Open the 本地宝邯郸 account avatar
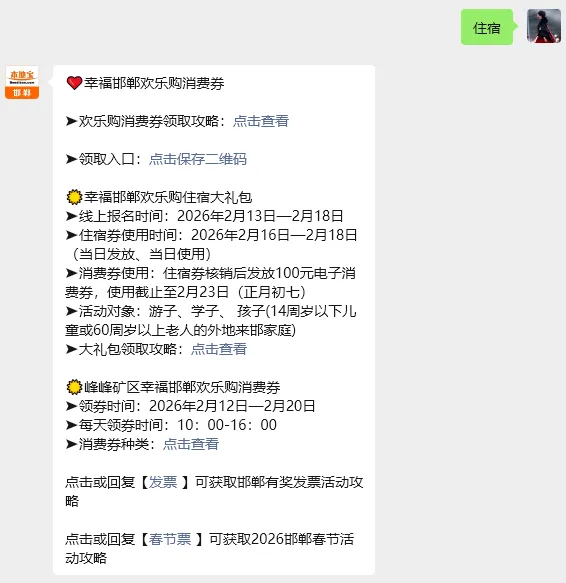The height and width of the screenshot is (583, 566). coord(22,83)
